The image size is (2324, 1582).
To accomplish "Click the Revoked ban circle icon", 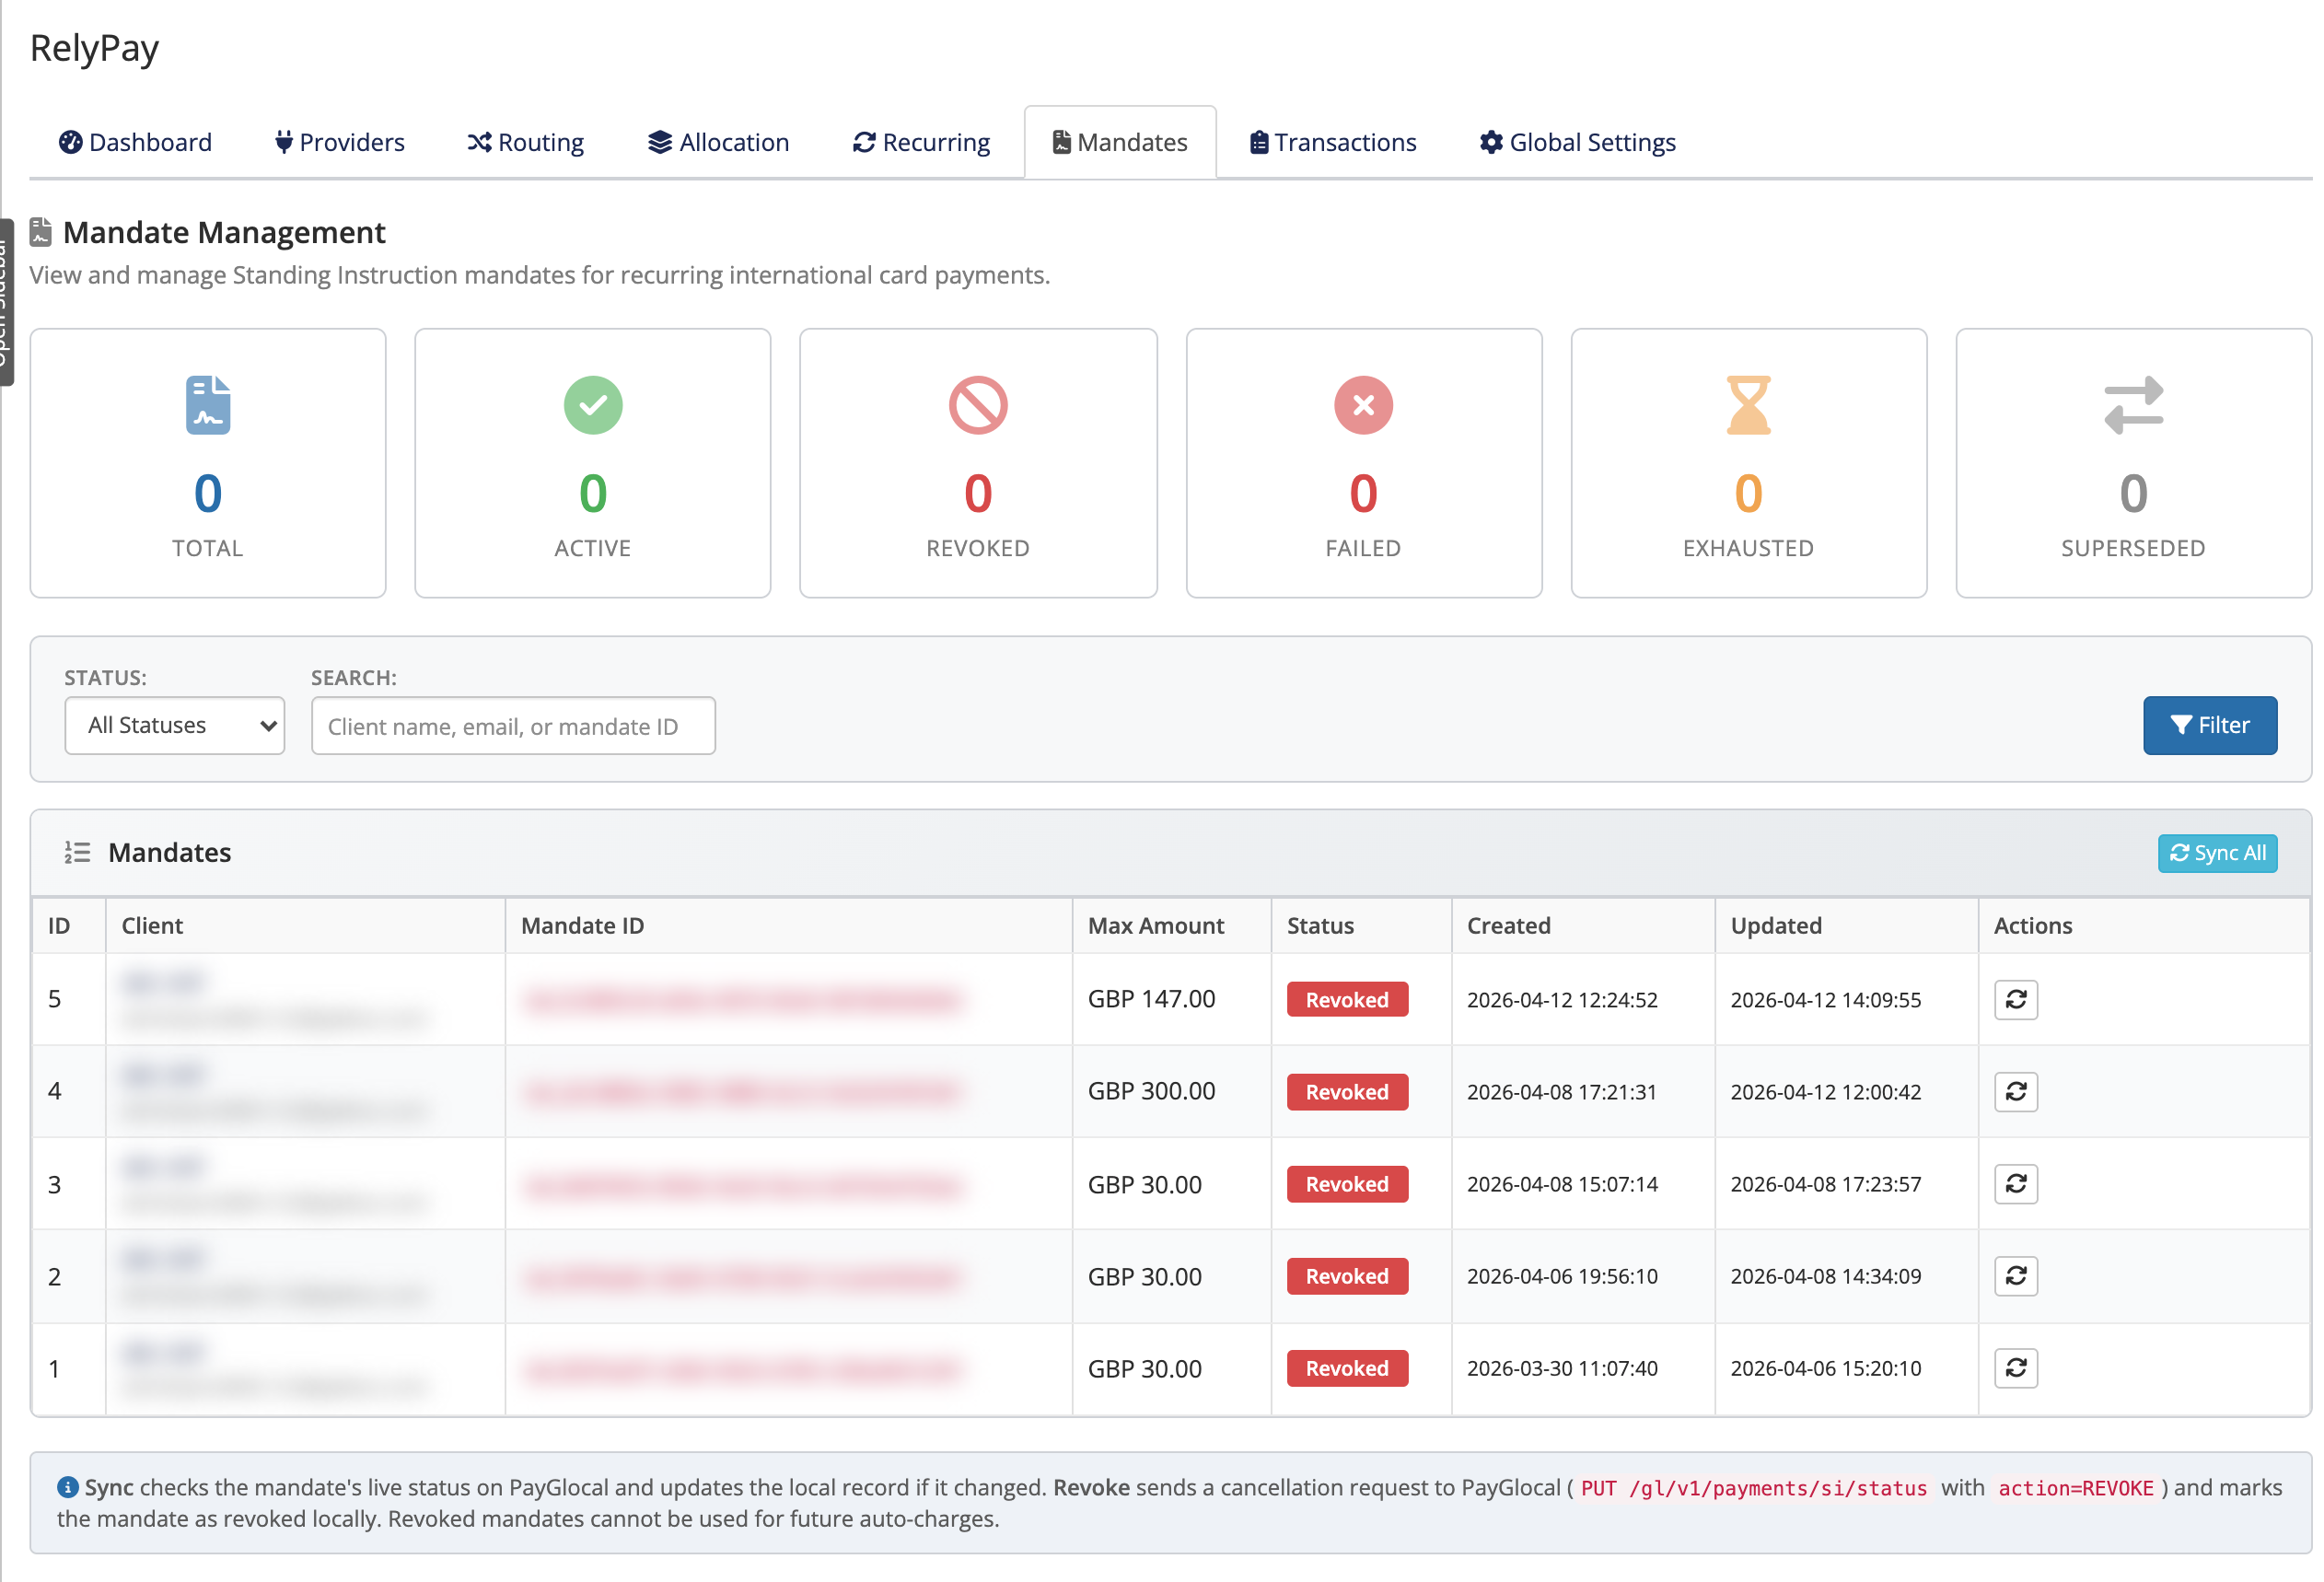I will pos(978,405).
